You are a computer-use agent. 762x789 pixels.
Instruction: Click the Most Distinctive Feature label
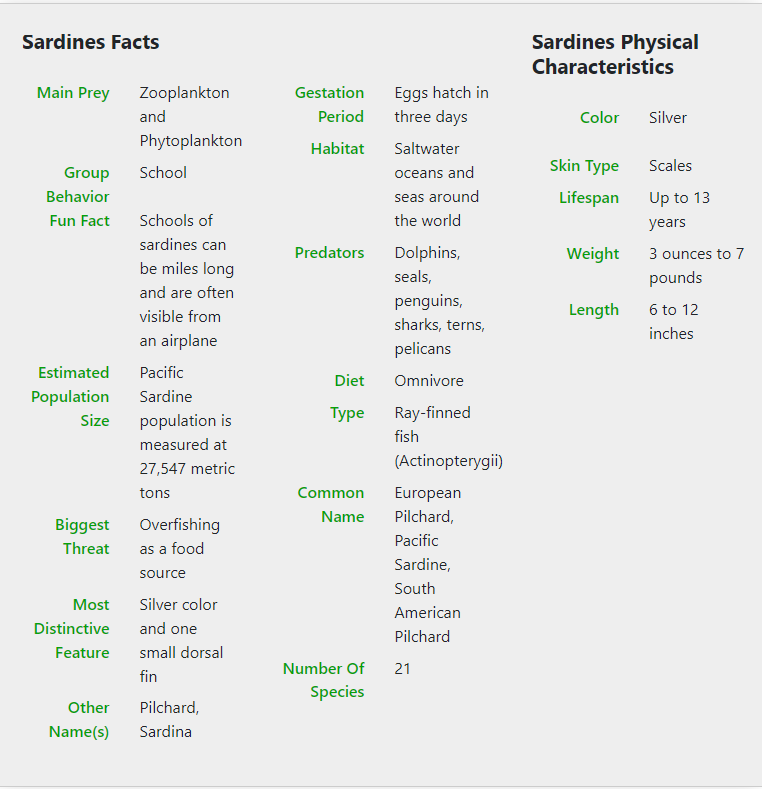coord(72,629)
